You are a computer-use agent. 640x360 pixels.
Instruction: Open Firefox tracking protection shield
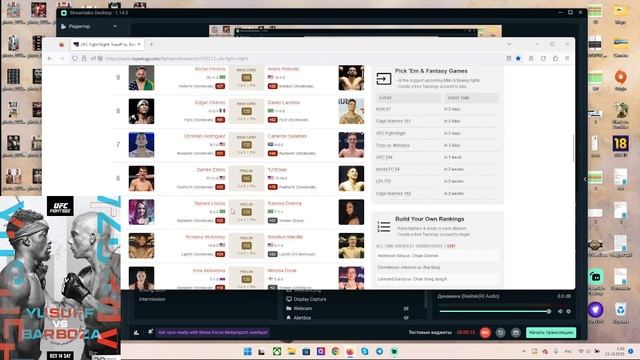pos(75,58)
